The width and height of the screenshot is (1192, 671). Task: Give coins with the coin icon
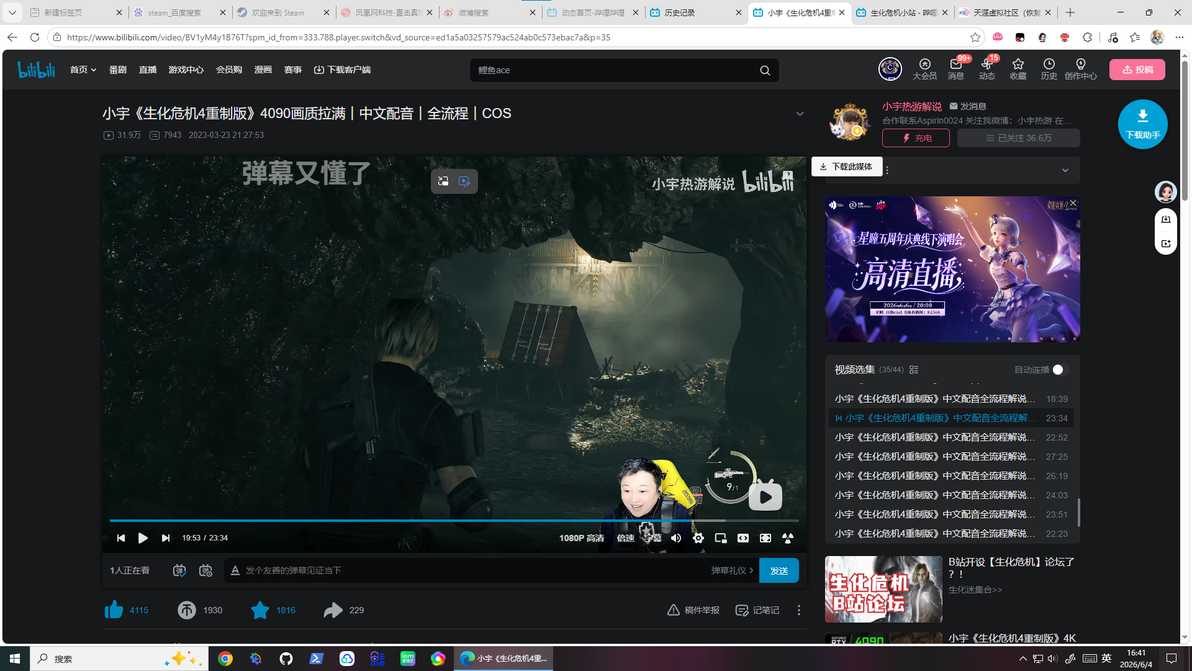(x=186, y=609)
